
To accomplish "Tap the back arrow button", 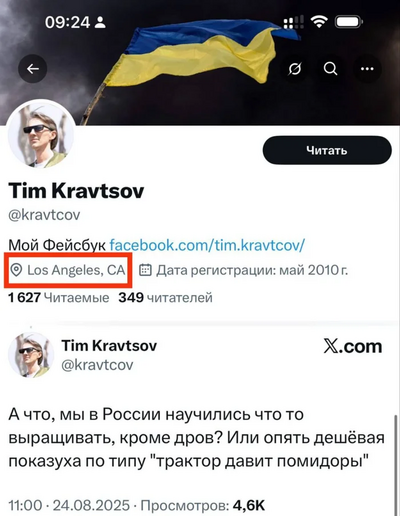I will pyautogui.click(x=32, y=69).
